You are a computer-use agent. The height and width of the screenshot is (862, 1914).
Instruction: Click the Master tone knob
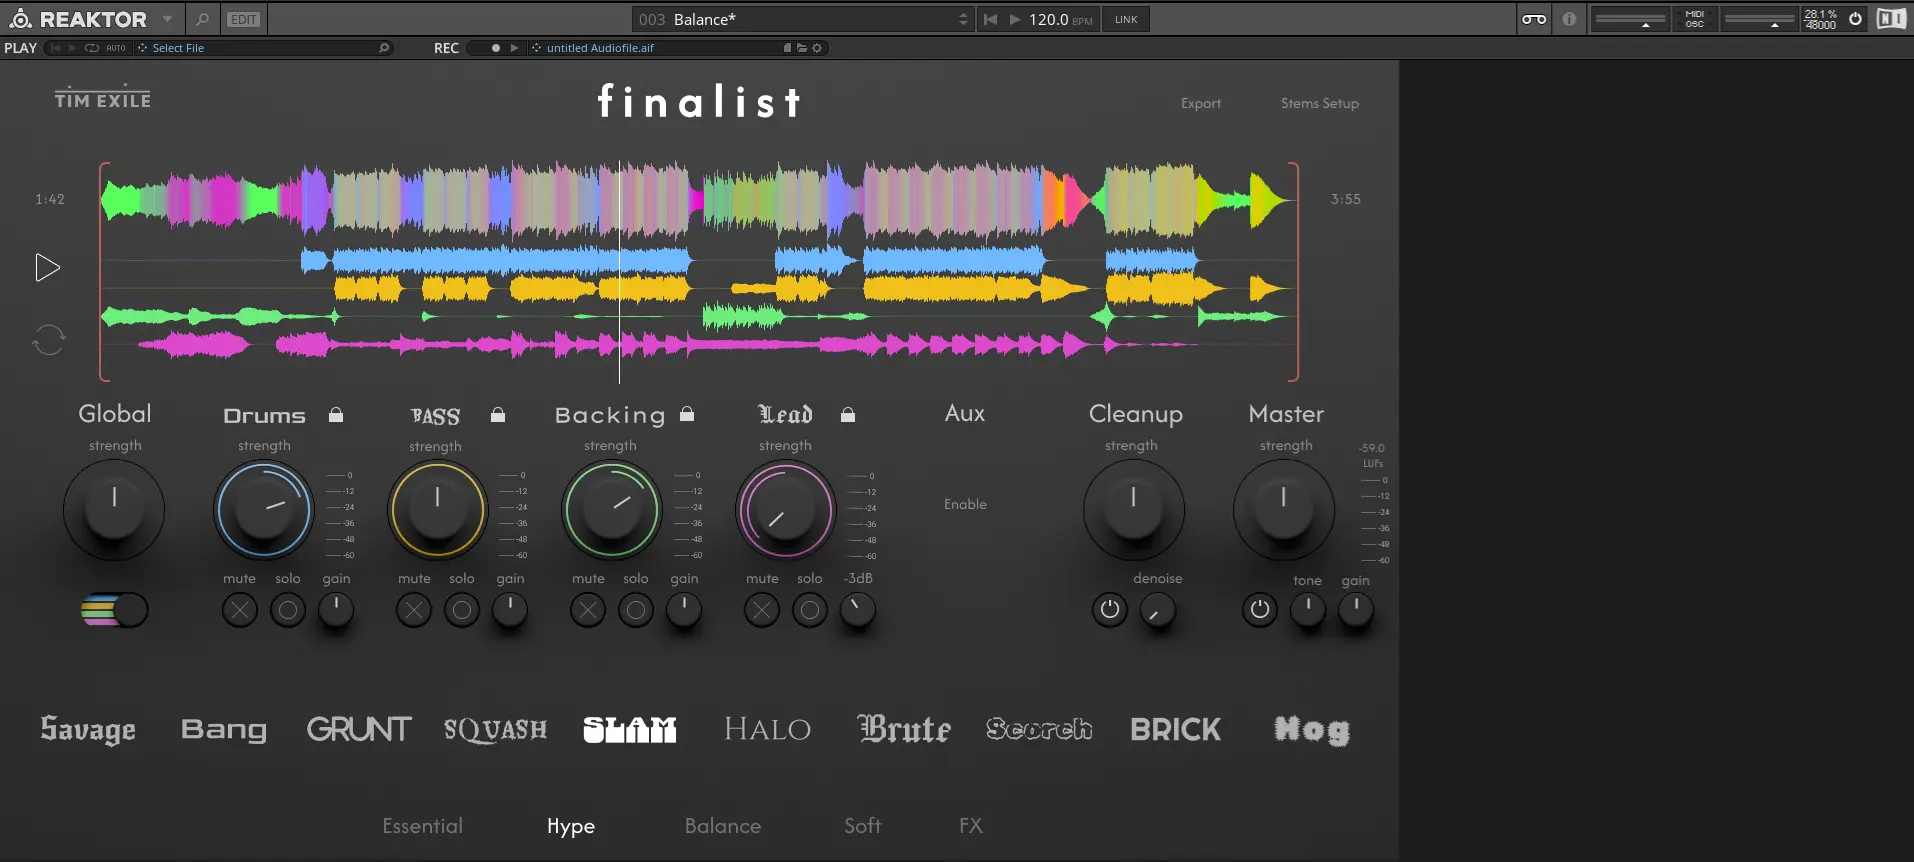click(x=1308, y=610)
